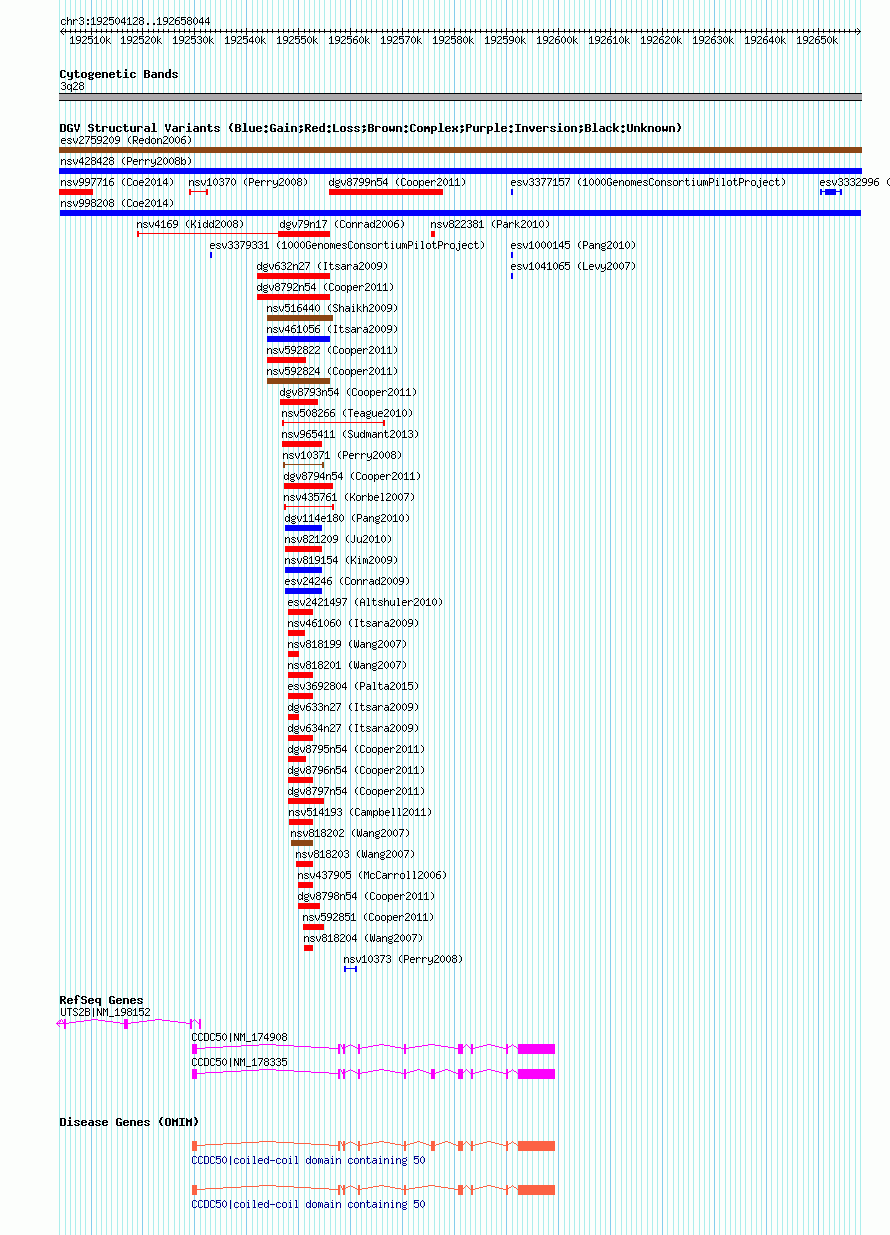Click the blue bar under dgv114e180

303,528
